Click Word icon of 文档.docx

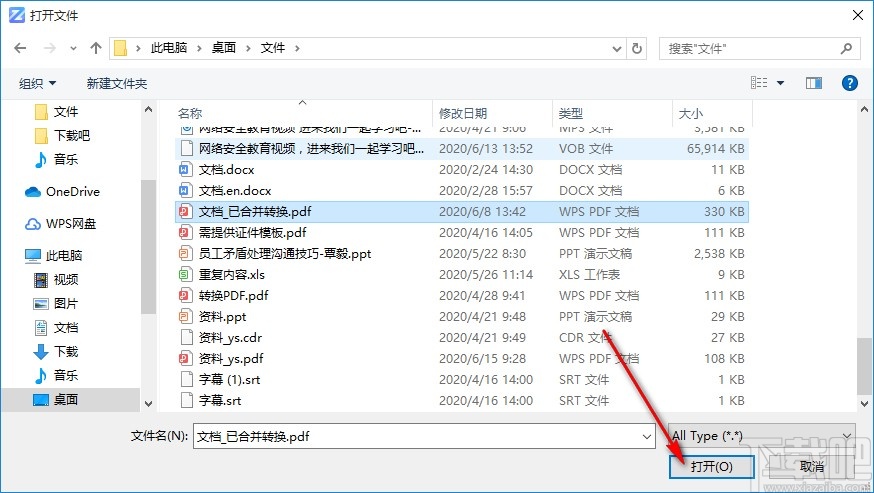coord(186,170)
